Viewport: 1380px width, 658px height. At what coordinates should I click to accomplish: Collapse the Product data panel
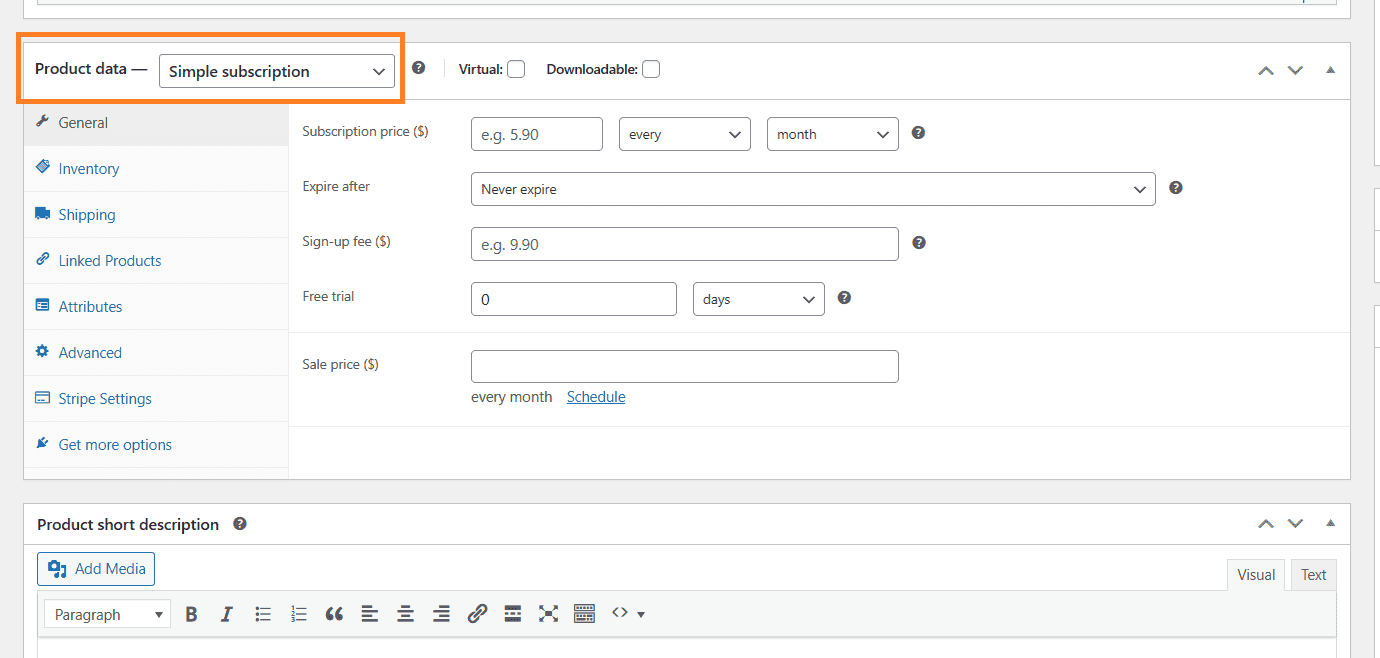pyautogui.click(x=1330, y=70)
